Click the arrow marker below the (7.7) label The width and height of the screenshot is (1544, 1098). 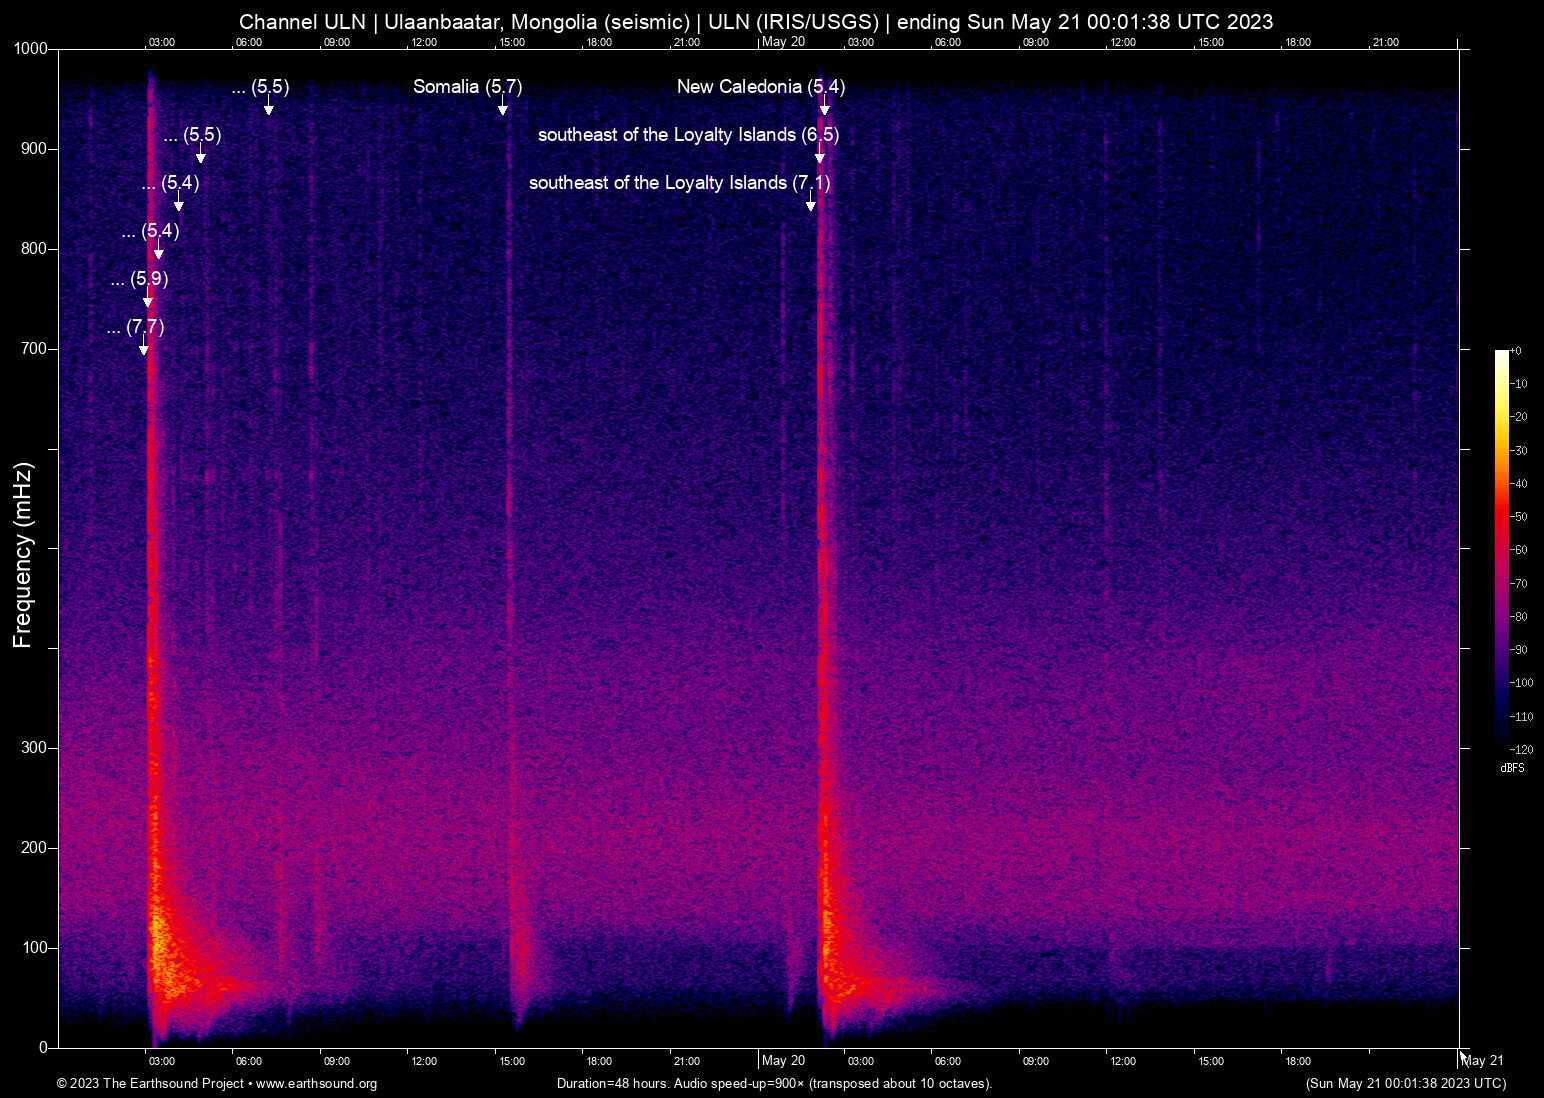(x=144, y=348)
